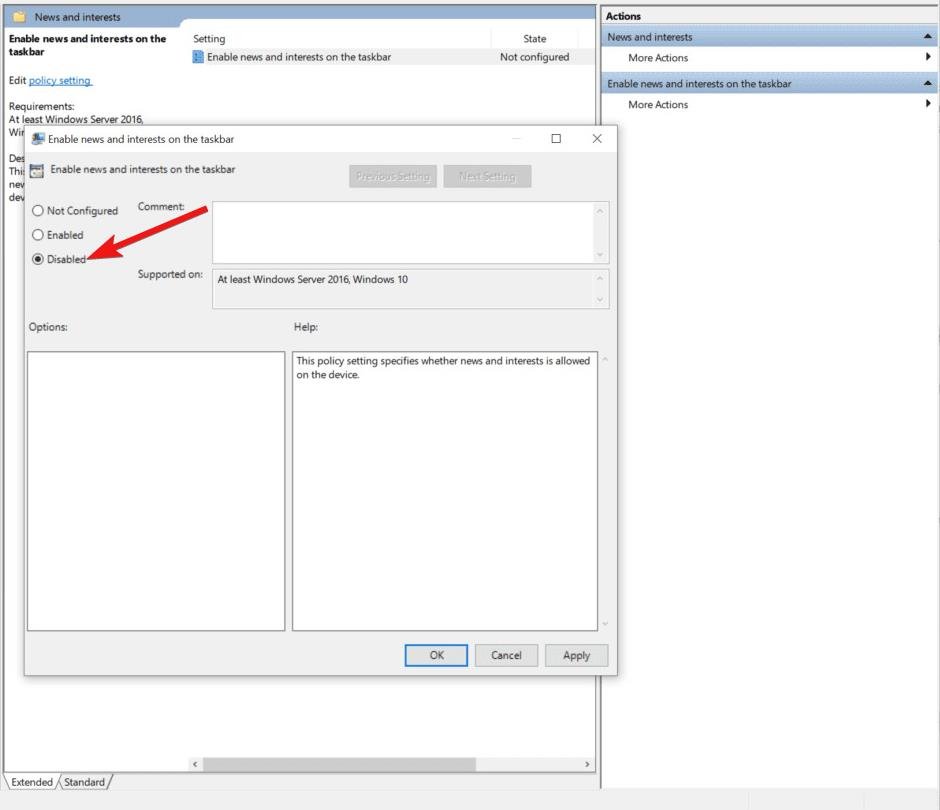Click the Comment box scroll down arrow
Screen dimensions: 940x810
point(600,255)
